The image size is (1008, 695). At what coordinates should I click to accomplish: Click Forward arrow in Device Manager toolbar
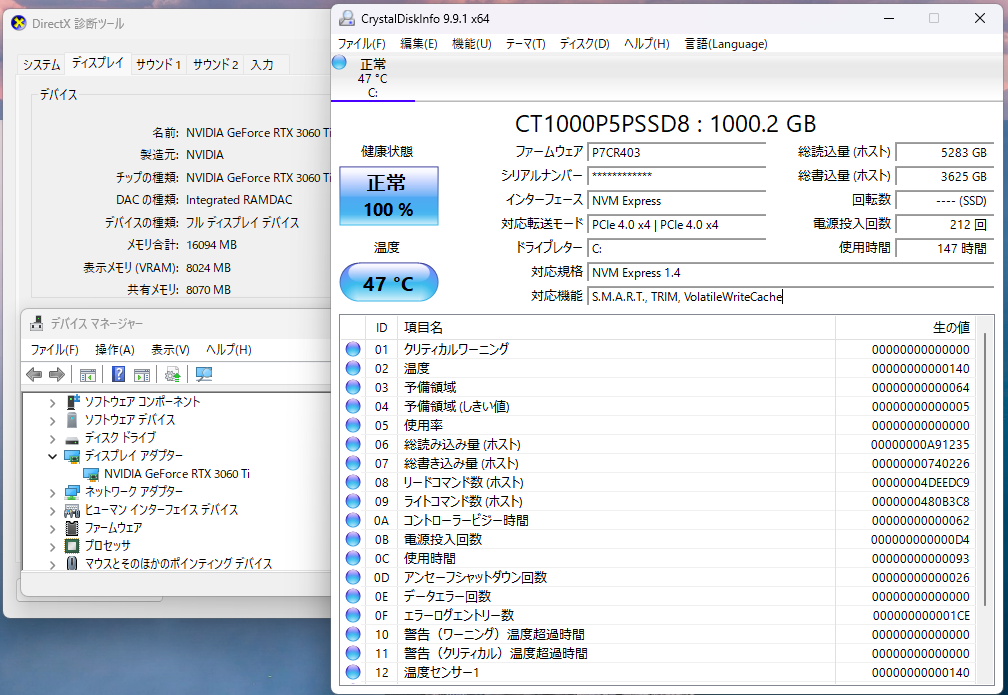(x=57, y=374)
